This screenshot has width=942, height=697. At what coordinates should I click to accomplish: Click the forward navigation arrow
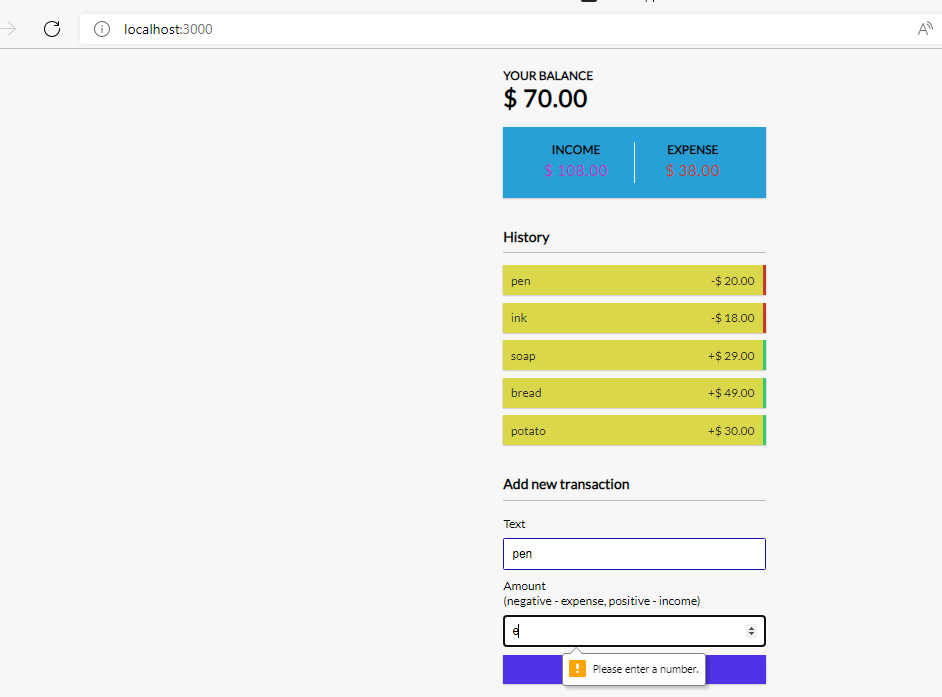8,29
